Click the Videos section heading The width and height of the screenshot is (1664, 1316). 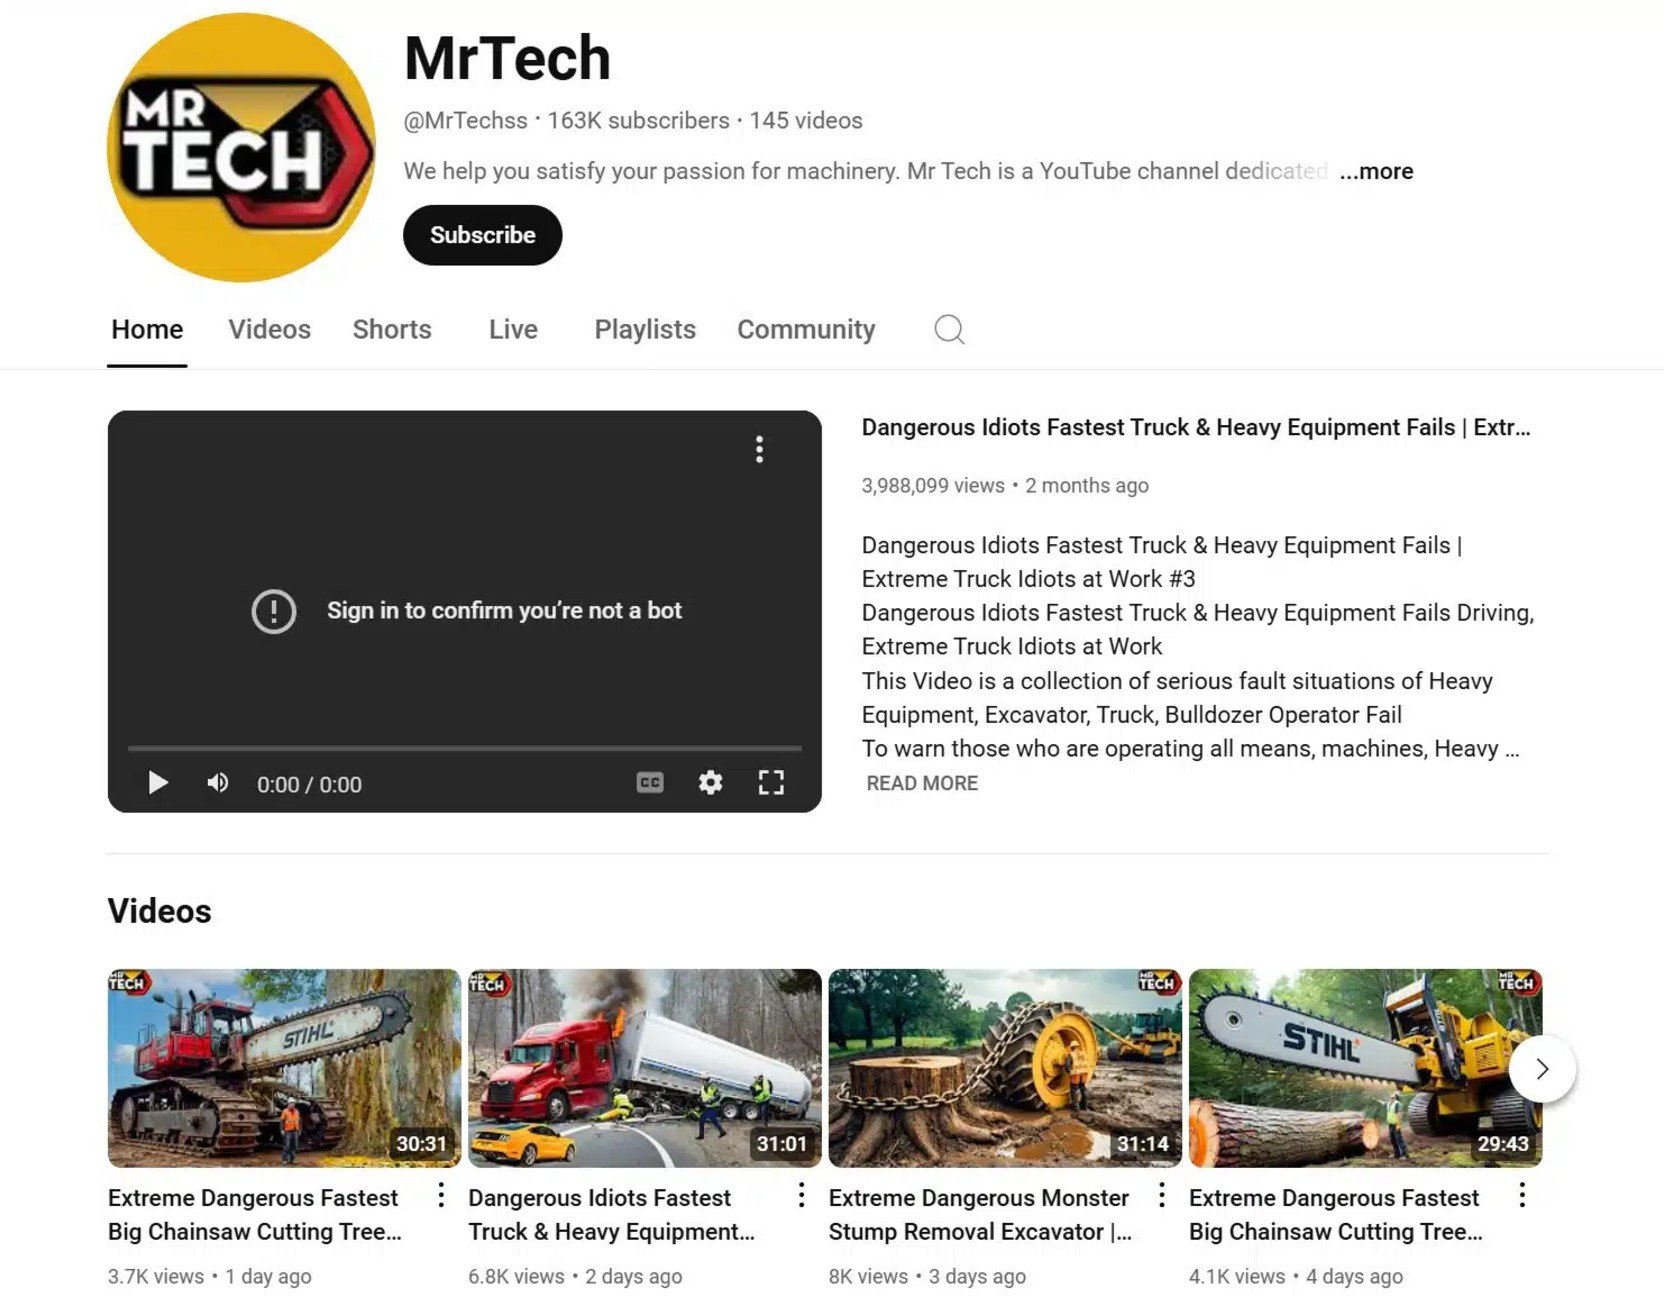coord(160,911)
